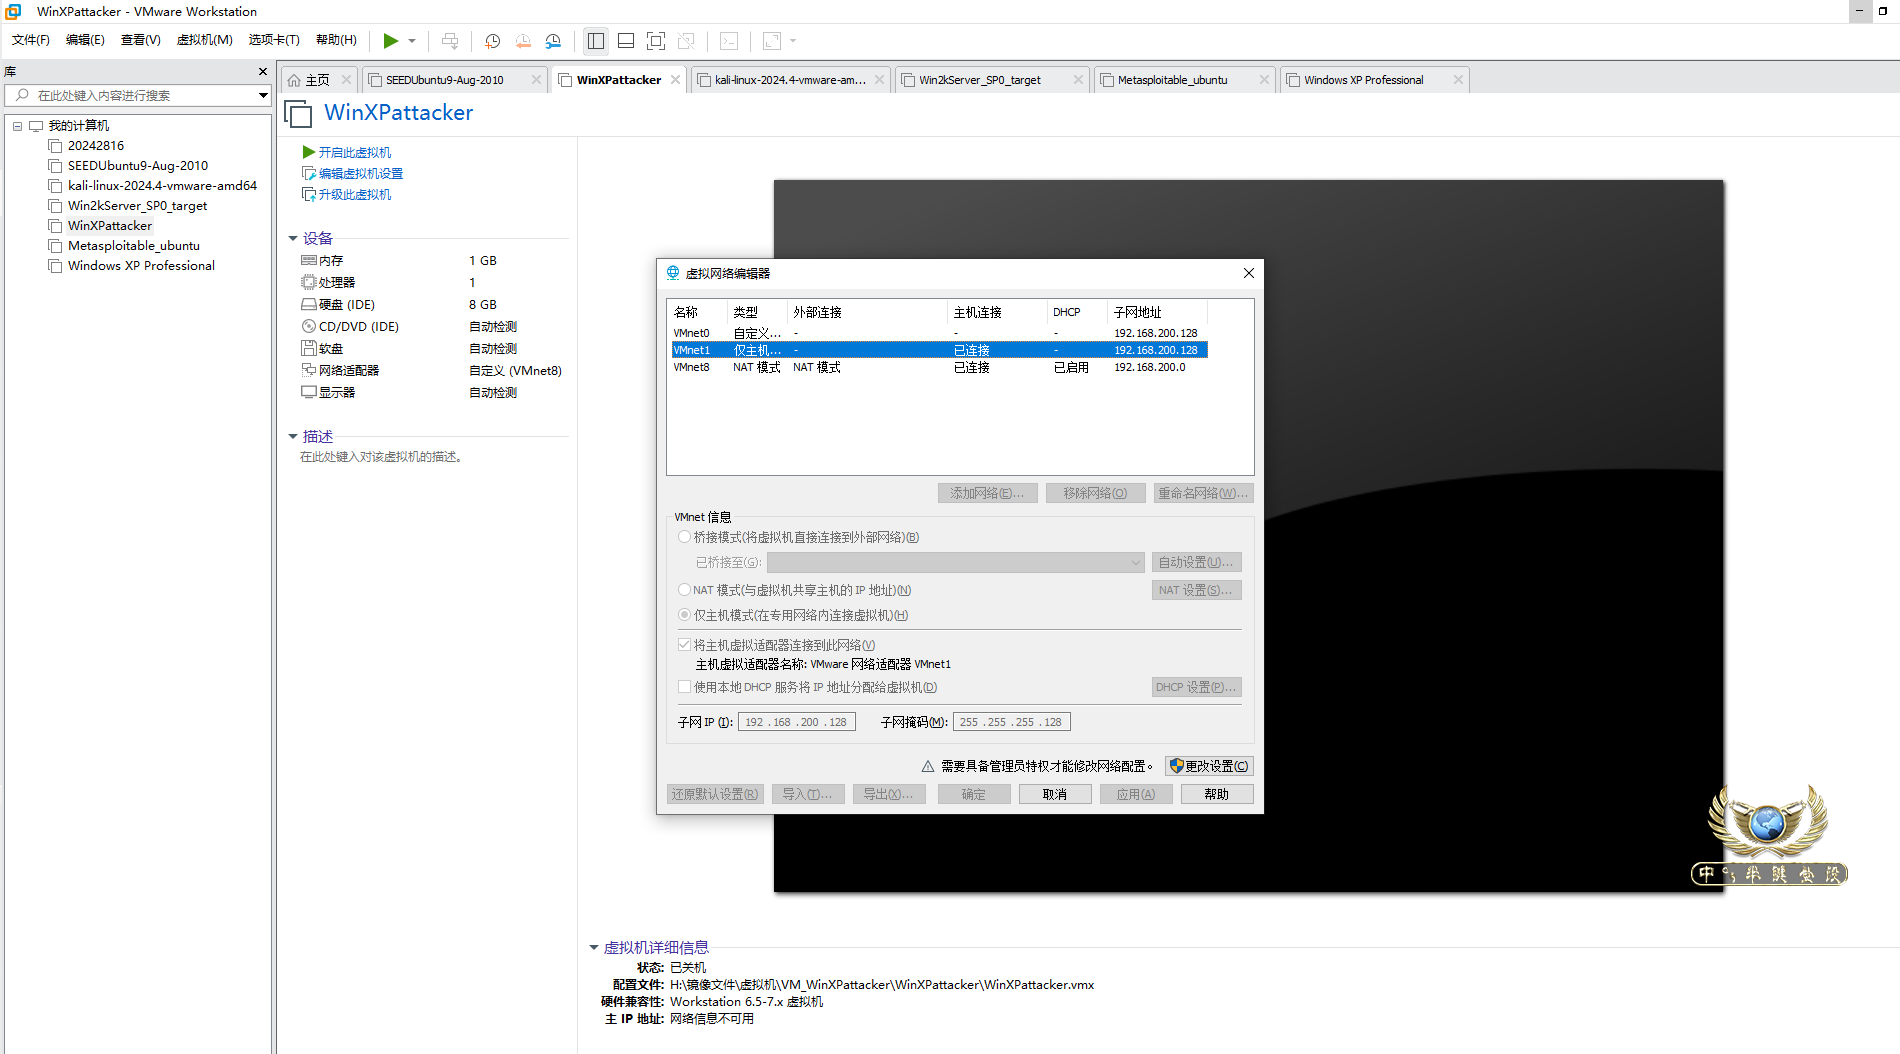Open the power options arrow beside play

pyautogui.click(x=412, y=41)
